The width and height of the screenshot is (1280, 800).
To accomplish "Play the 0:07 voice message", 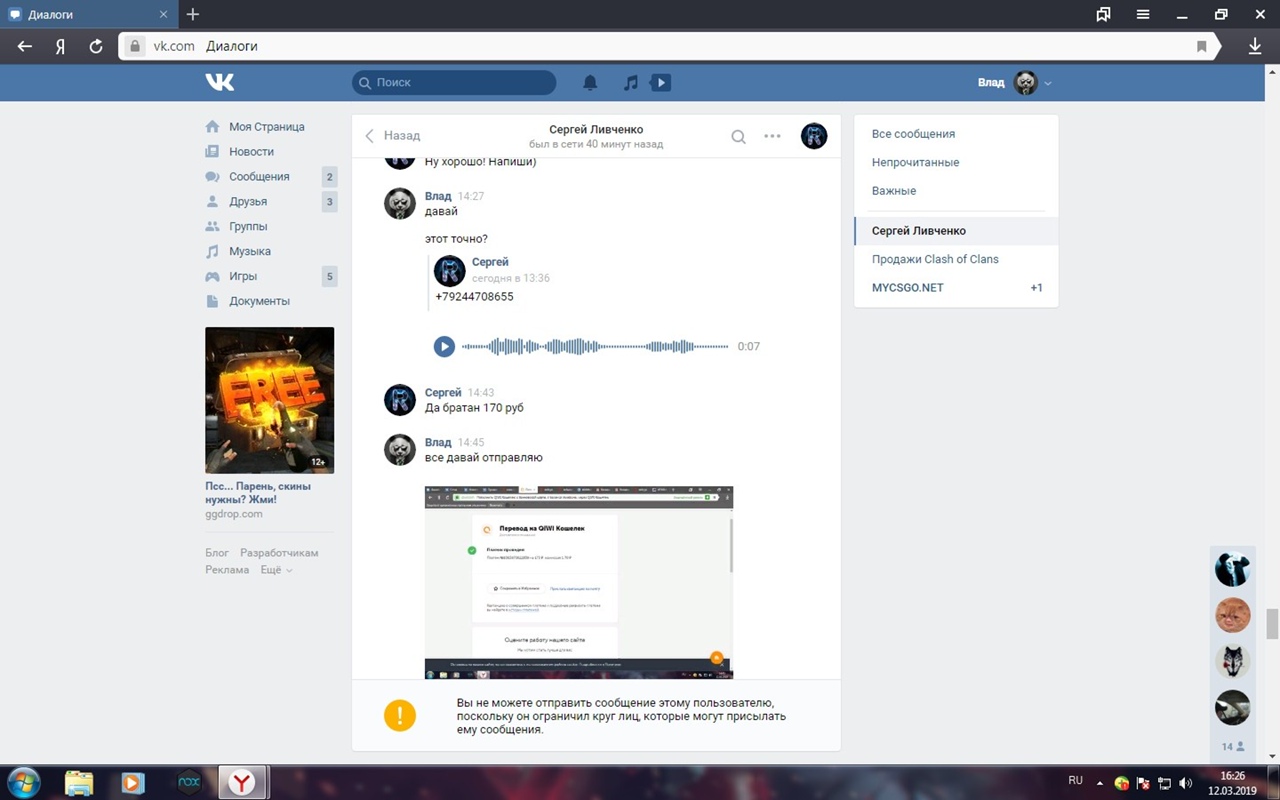I will [444, 346].
